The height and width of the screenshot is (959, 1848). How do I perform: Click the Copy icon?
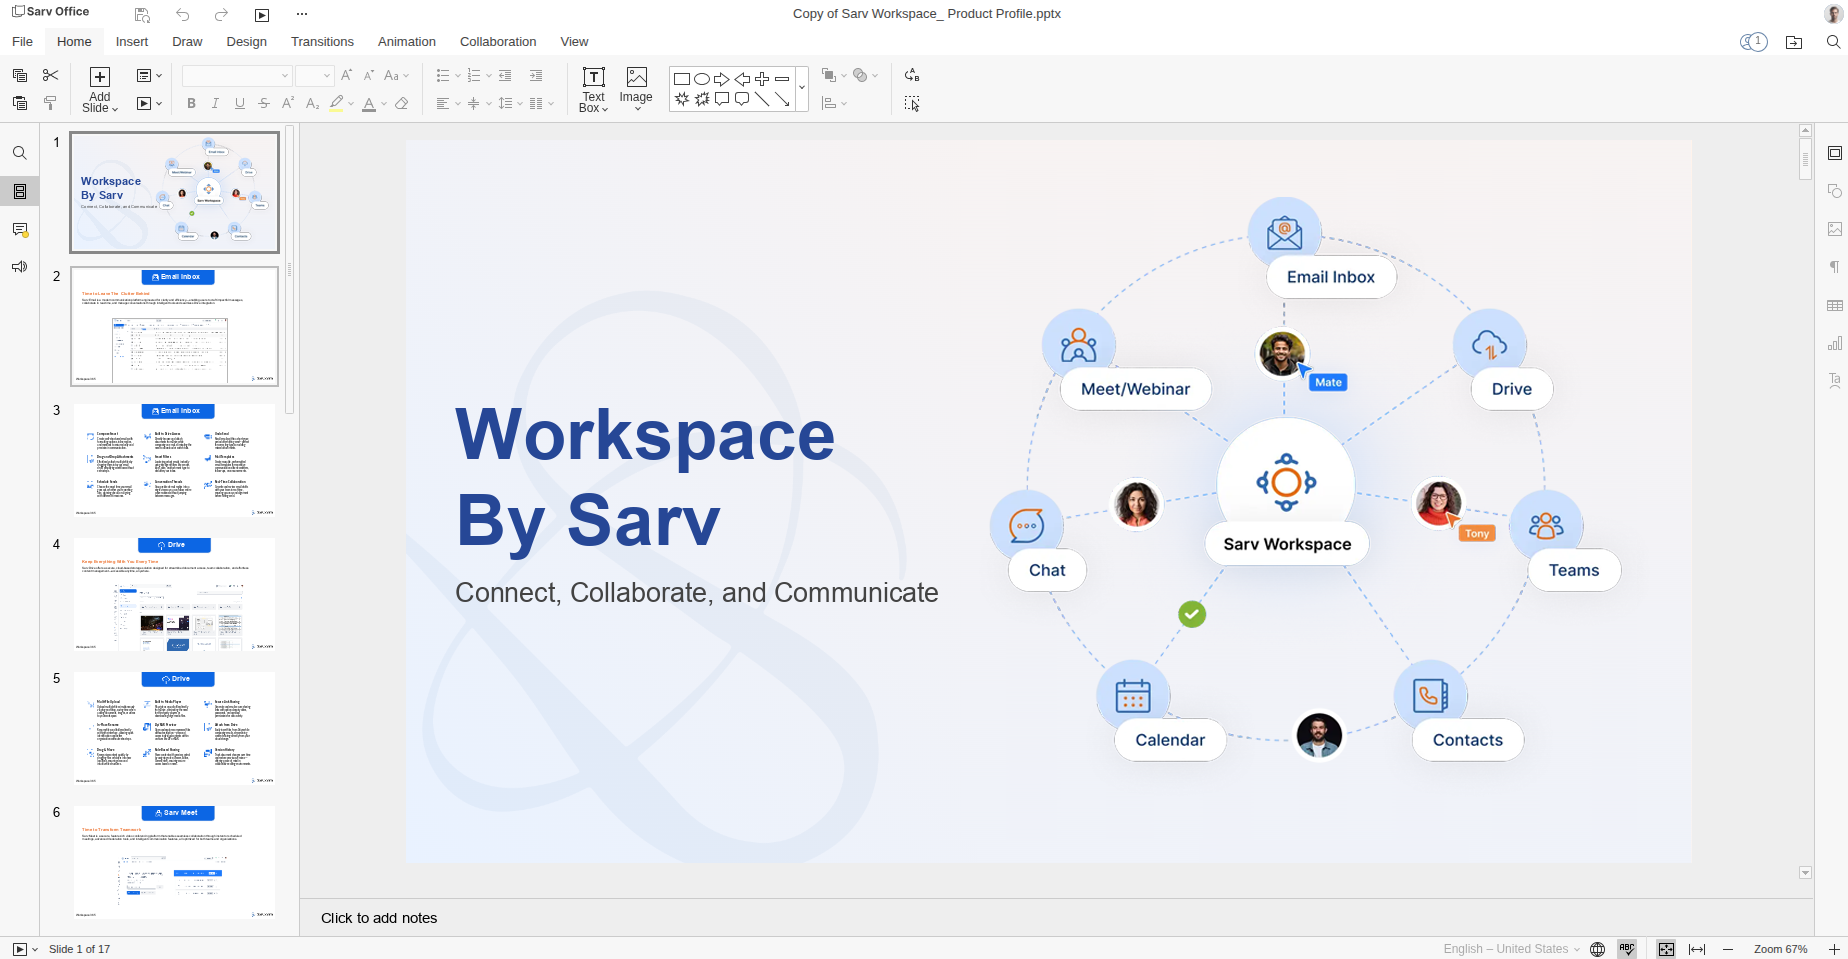19,75
